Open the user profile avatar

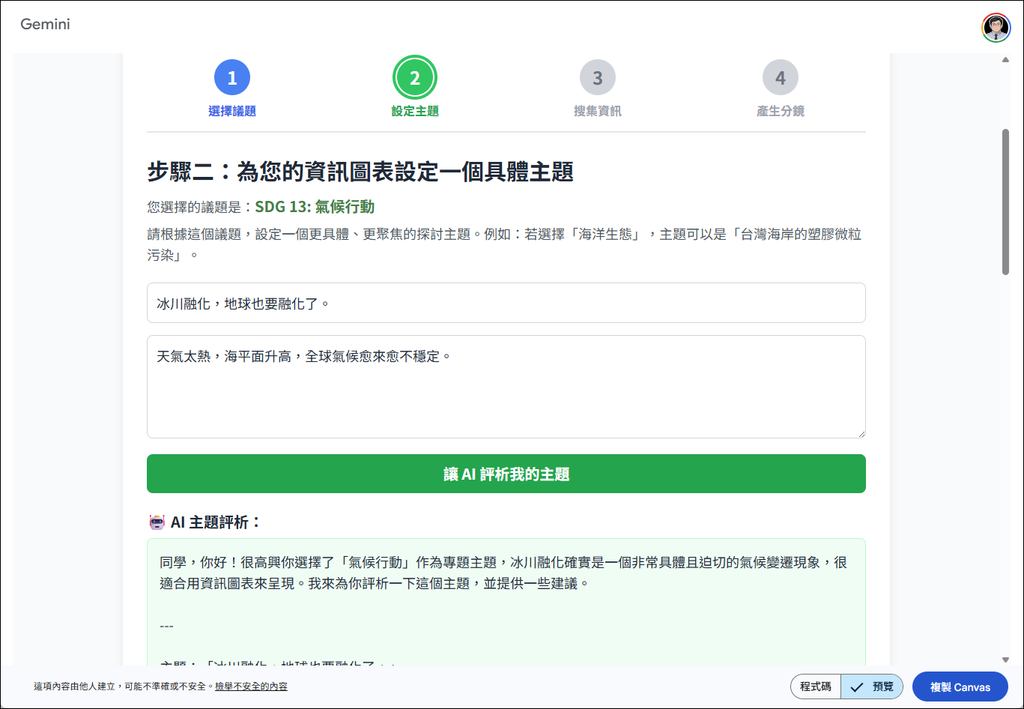tap(995, 27)
